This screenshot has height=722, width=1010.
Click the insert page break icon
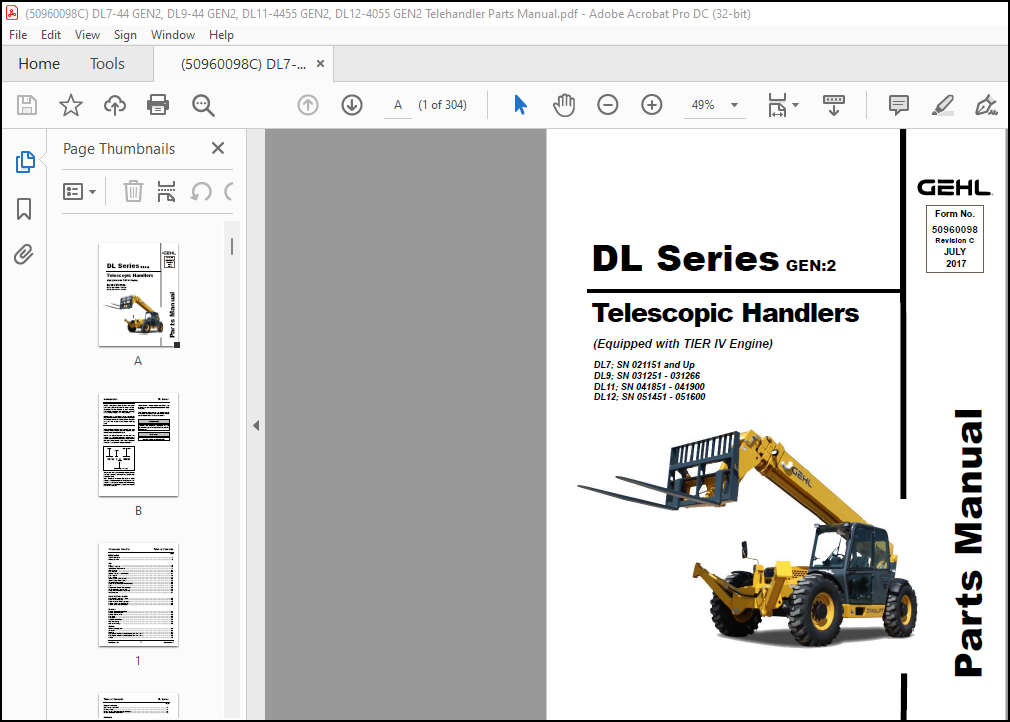click(166, 191)
